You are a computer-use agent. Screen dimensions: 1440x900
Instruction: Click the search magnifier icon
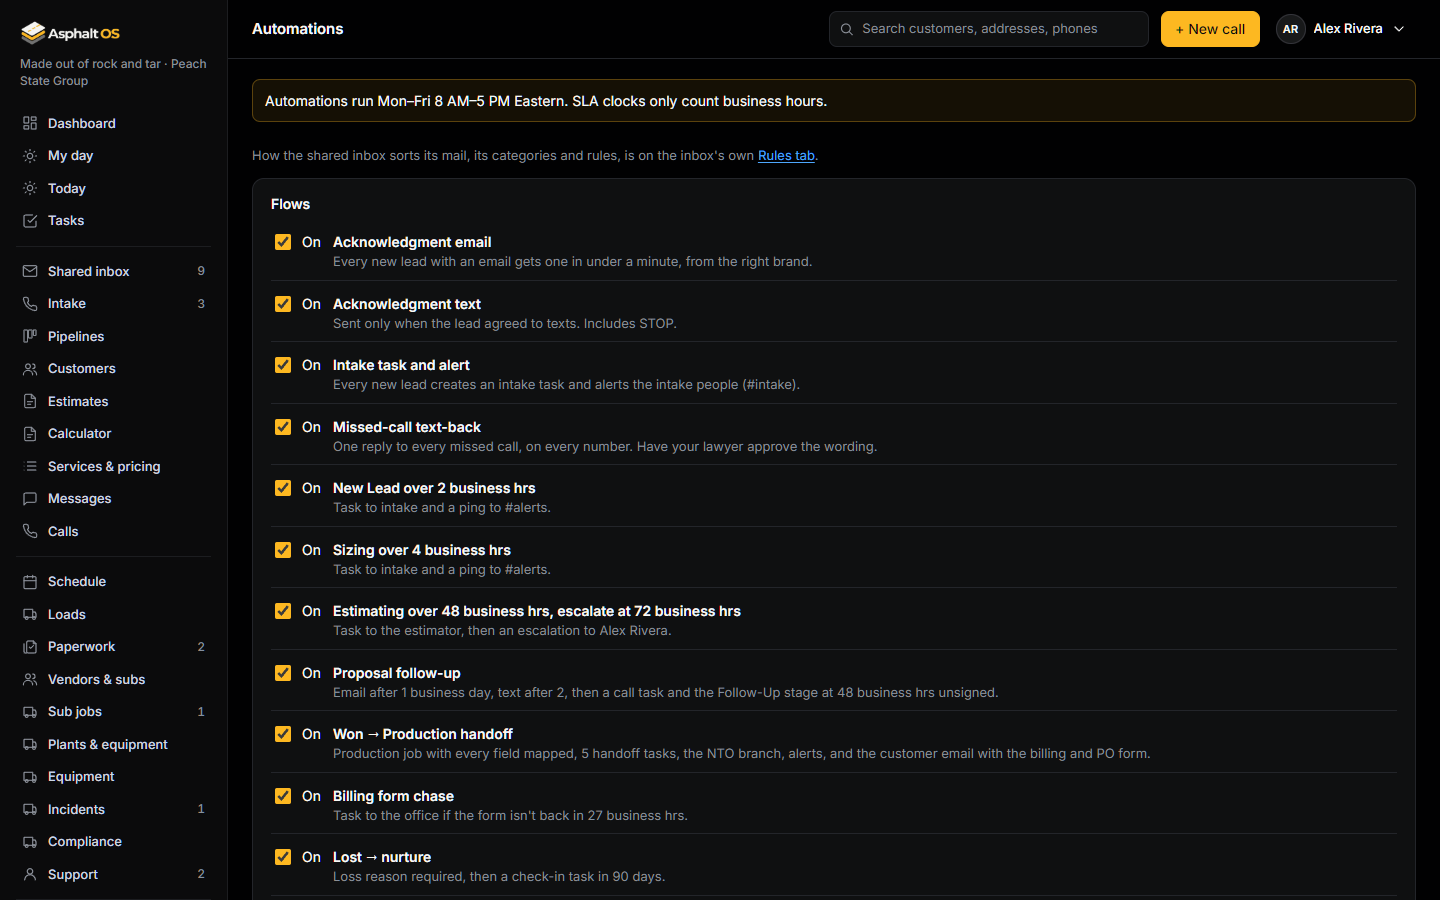[x=847, y=29]
